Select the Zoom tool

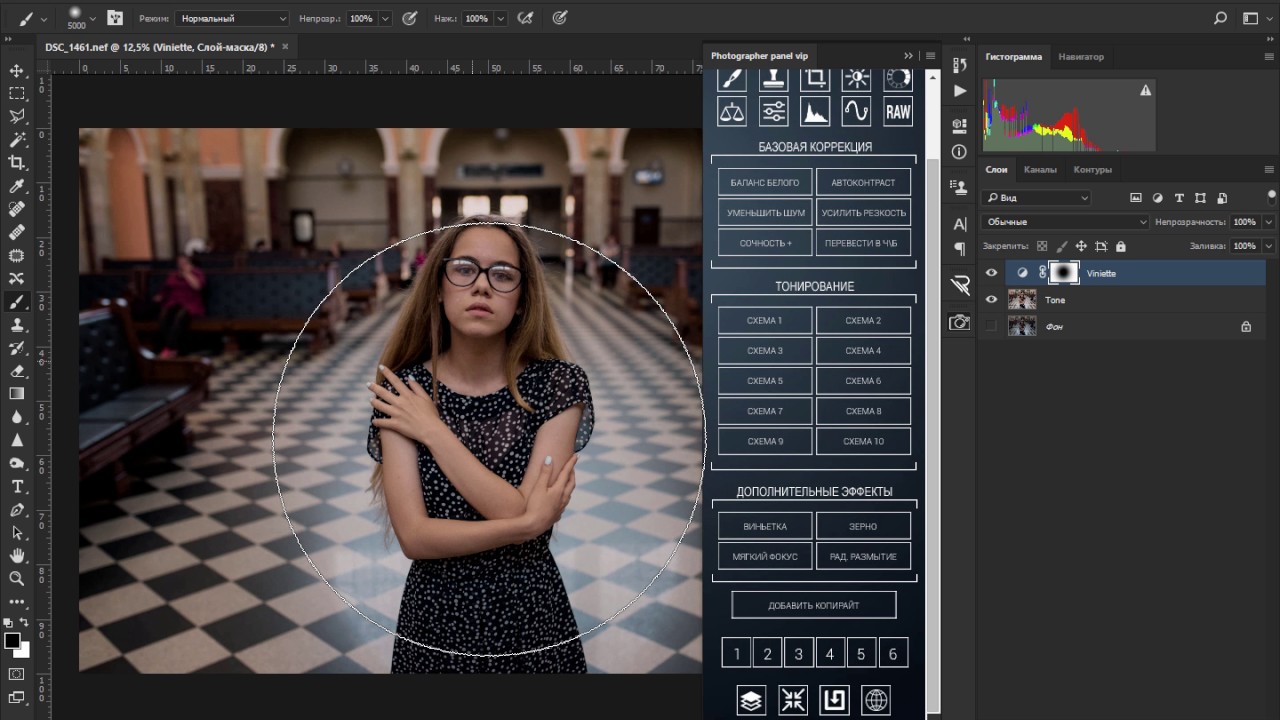(17, 579)
